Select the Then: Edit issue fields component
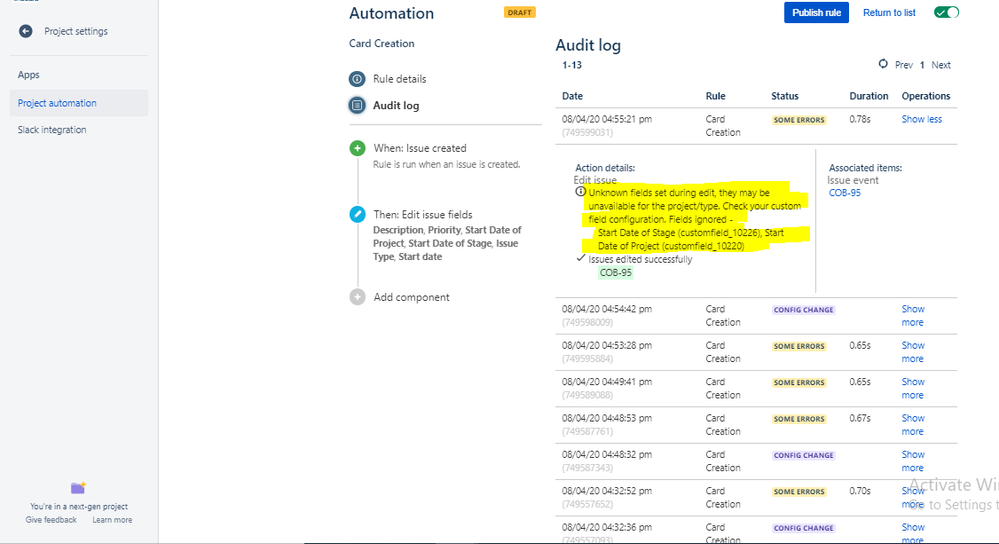Viewport: 999px width, 544px height. [422, 215]
